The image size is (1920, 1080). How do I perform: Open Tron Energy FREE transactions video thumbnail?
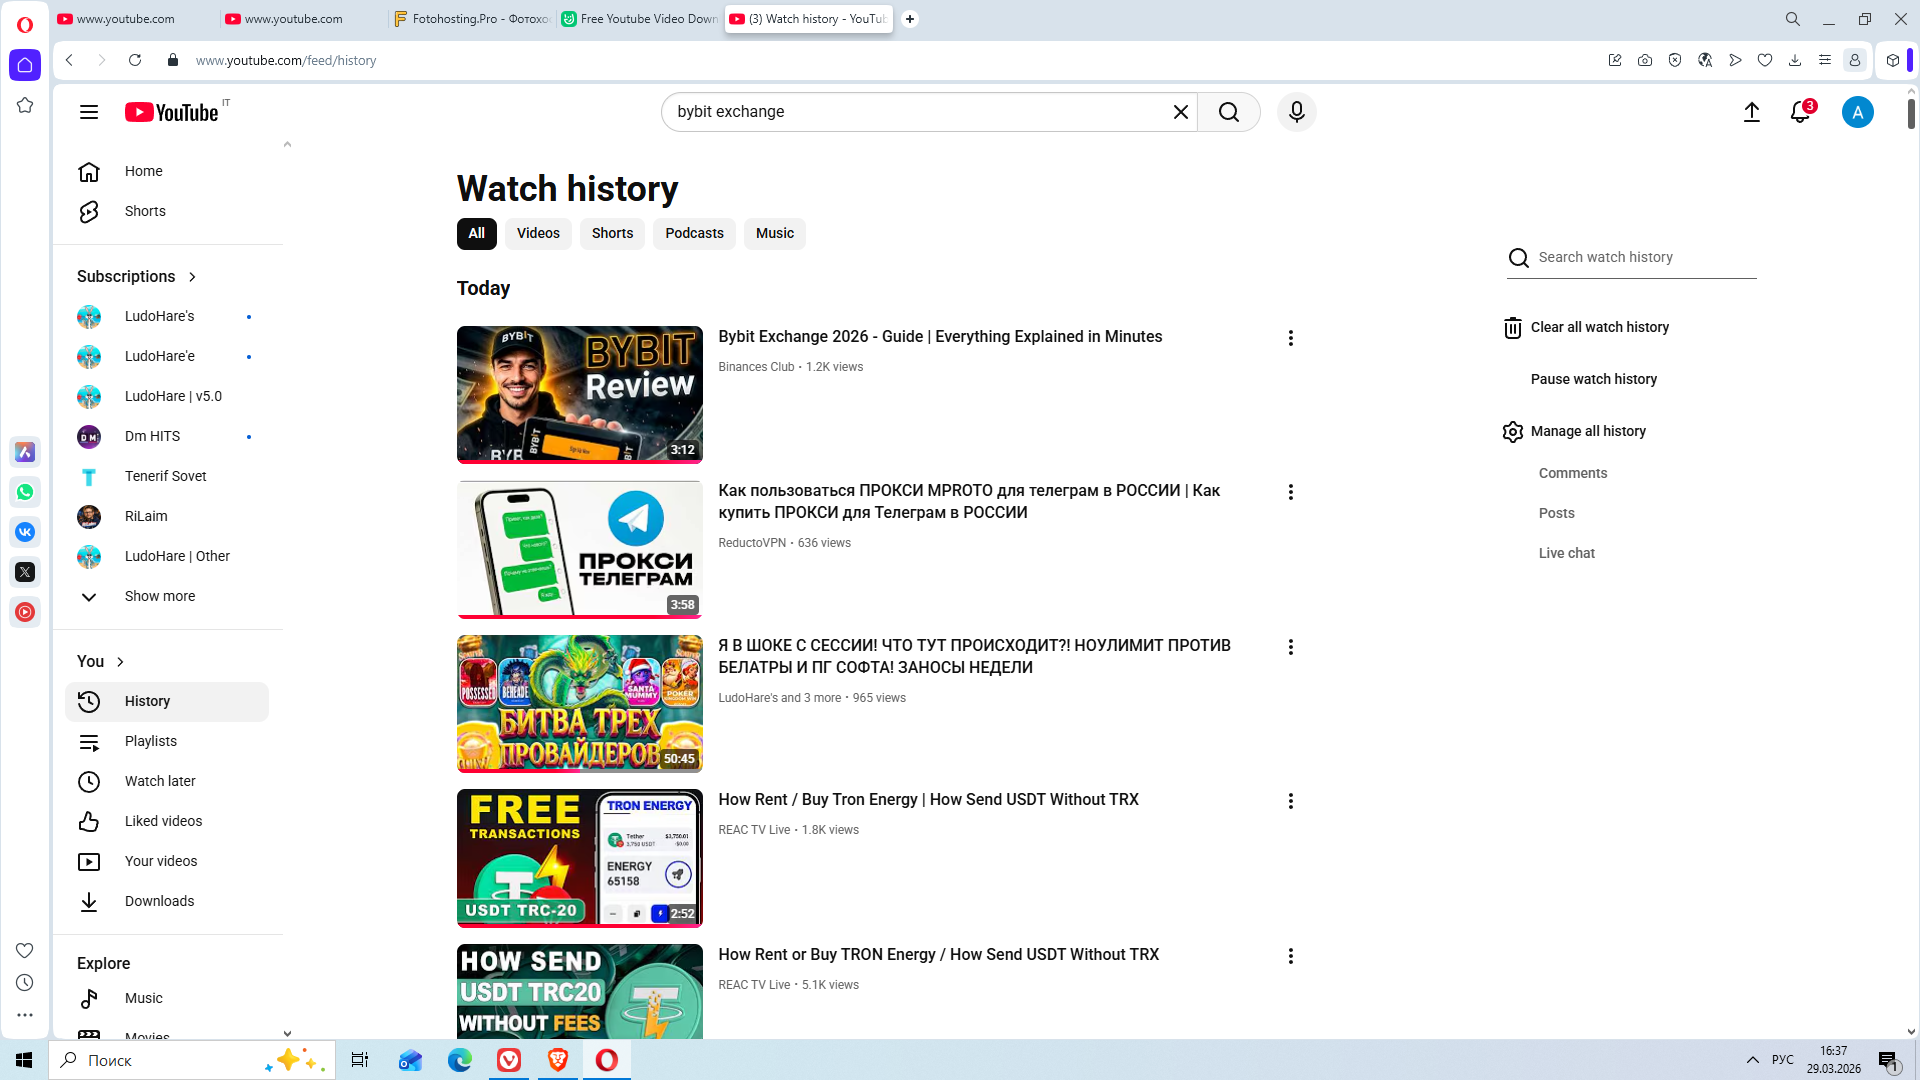click(579, 857)
